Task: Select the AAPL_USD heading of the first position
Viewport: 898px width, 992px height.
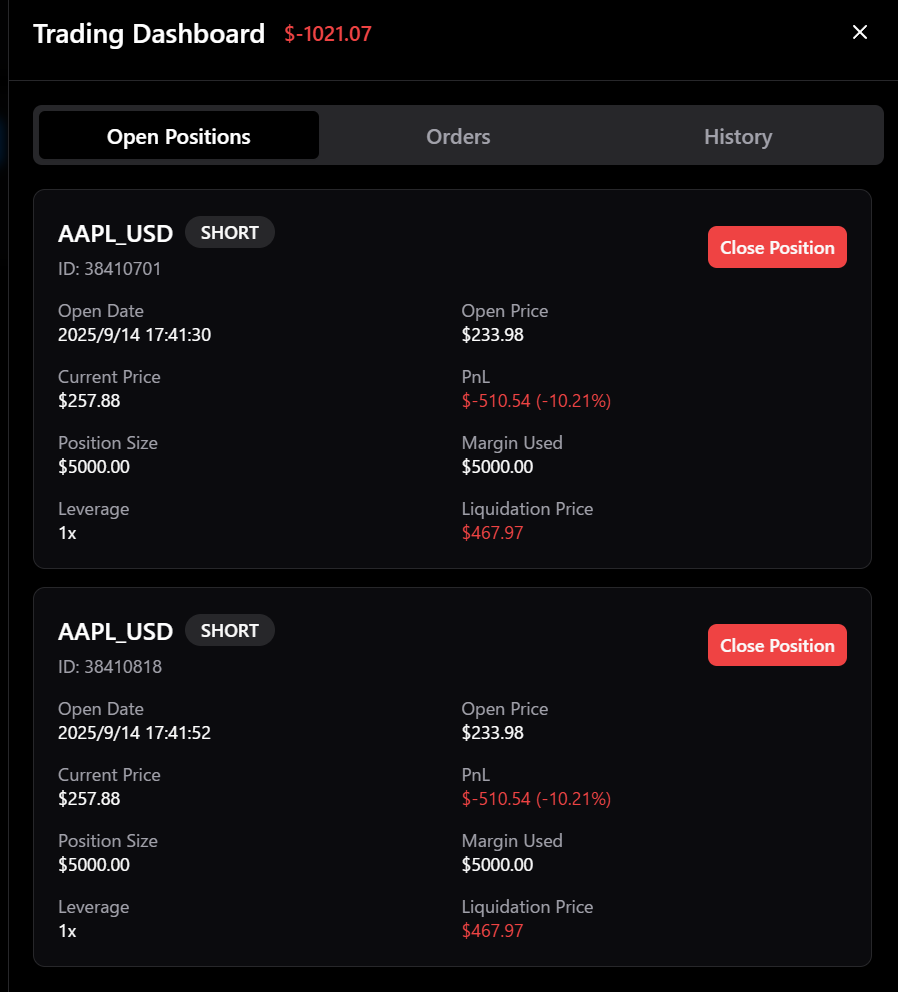Action: point(116,234)
